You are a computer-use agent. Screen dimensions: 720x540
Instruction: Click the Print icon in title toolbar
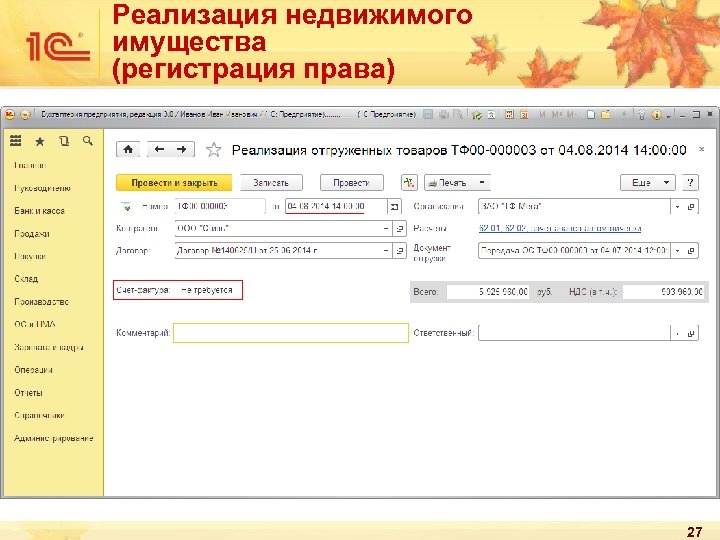[x=443, y=114]
